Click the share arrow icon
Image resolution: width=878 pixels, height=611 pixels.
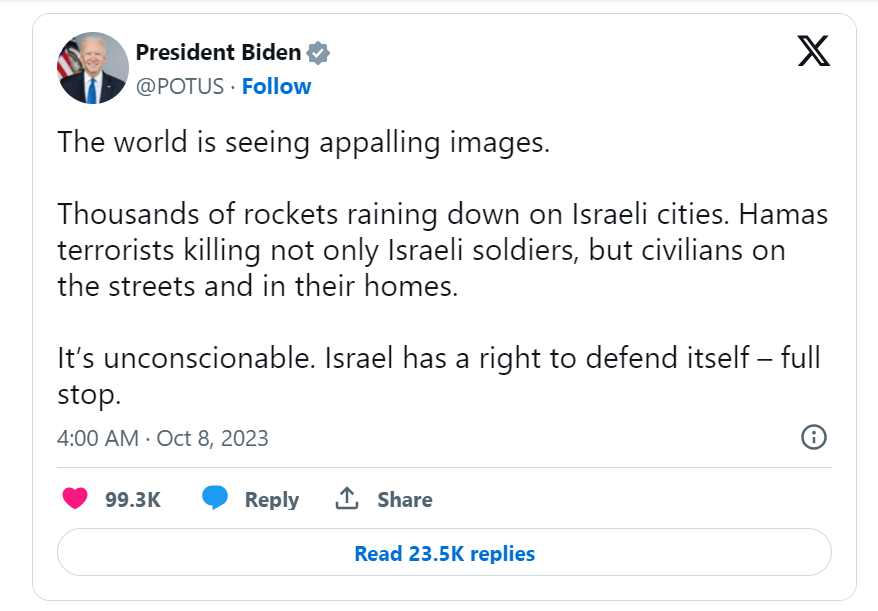point(347,498)
